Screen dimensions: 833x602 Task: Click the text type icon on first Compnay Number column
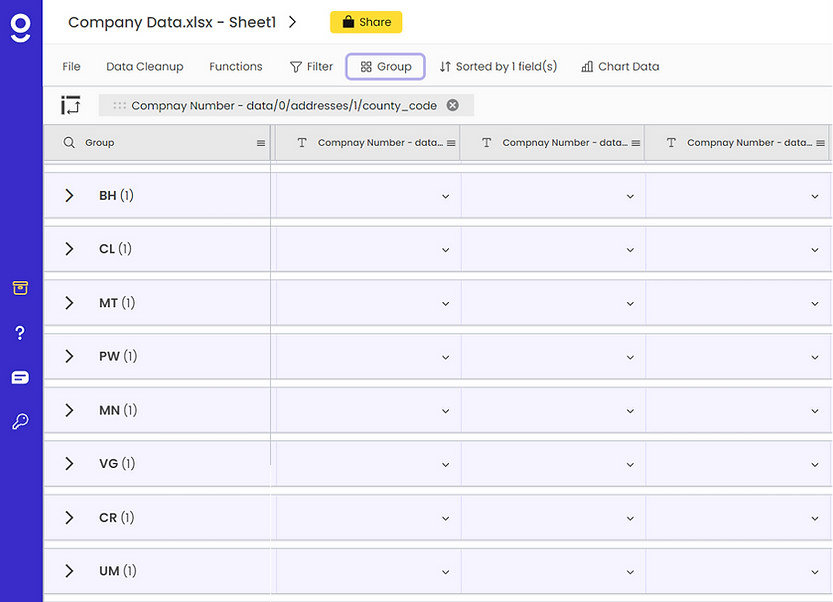pyautogui.click(x=301, y=142)
